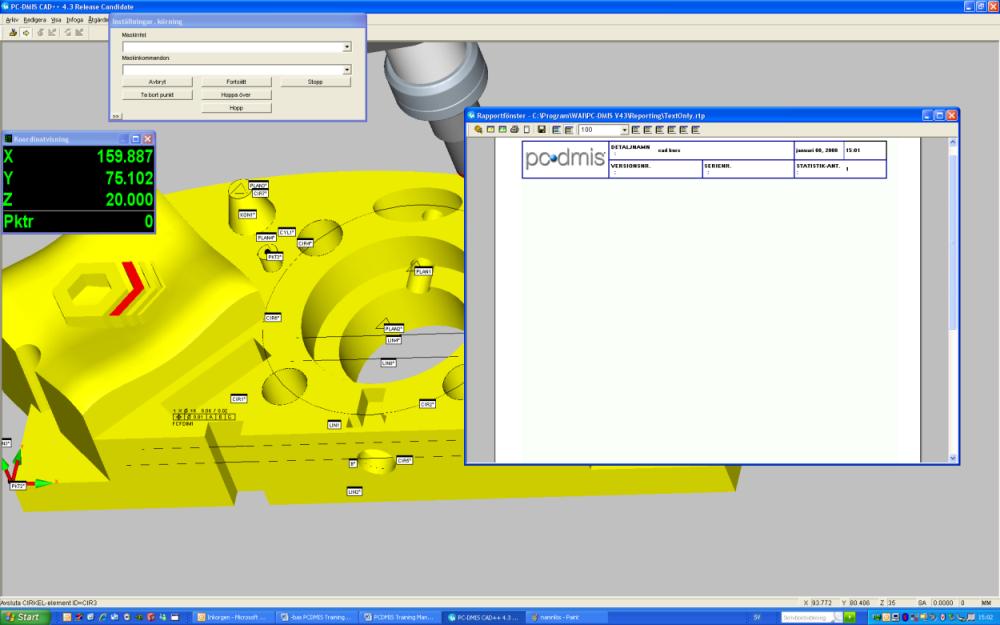Select the CIR6 feature label
Image resolution: width=1000 pixels, height=625 pixels.
[x=272, y=318]
